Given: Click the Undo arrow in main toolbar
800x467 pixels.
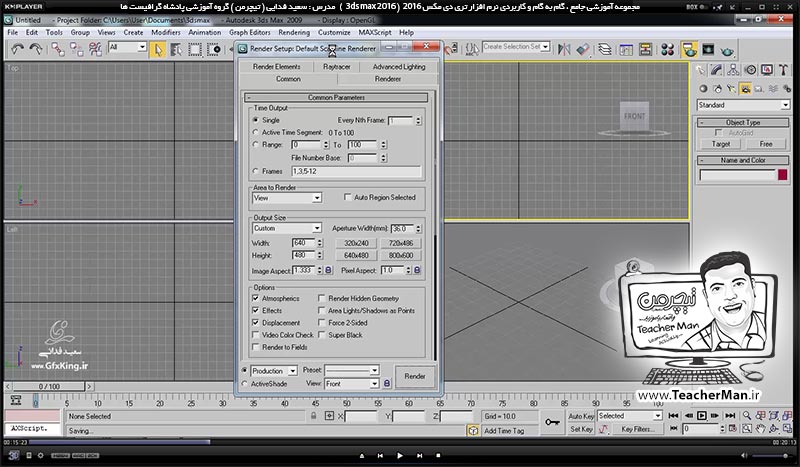Looking at the screenshot, I should (x=17, y=50).
